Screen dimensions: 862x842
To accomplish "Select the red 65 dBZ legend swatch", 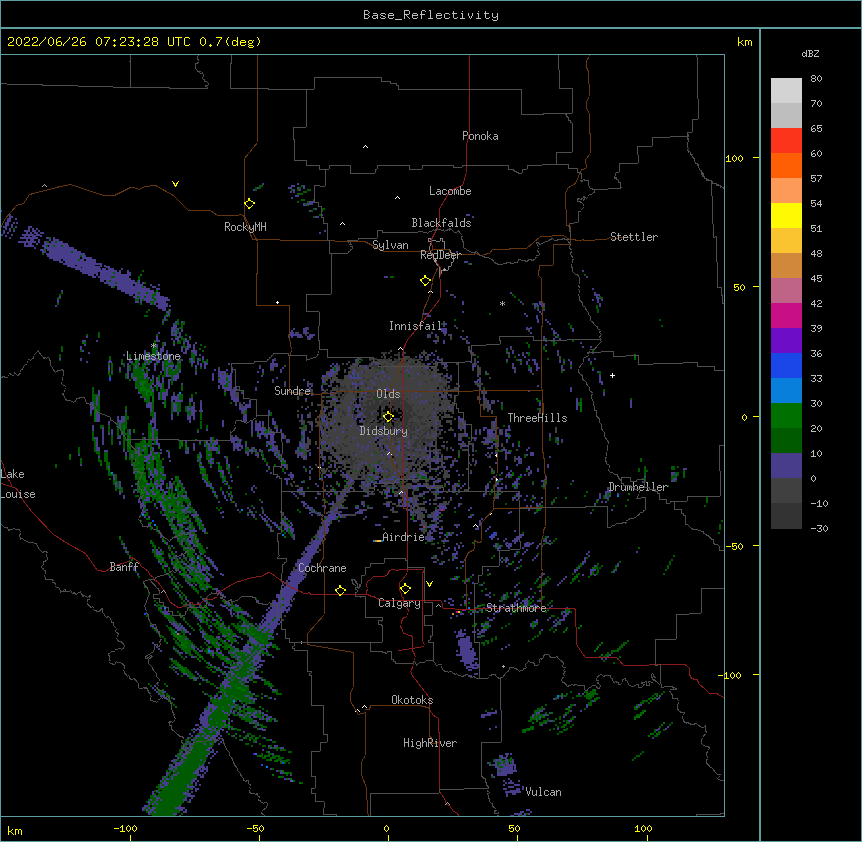I will click(786, 141).
